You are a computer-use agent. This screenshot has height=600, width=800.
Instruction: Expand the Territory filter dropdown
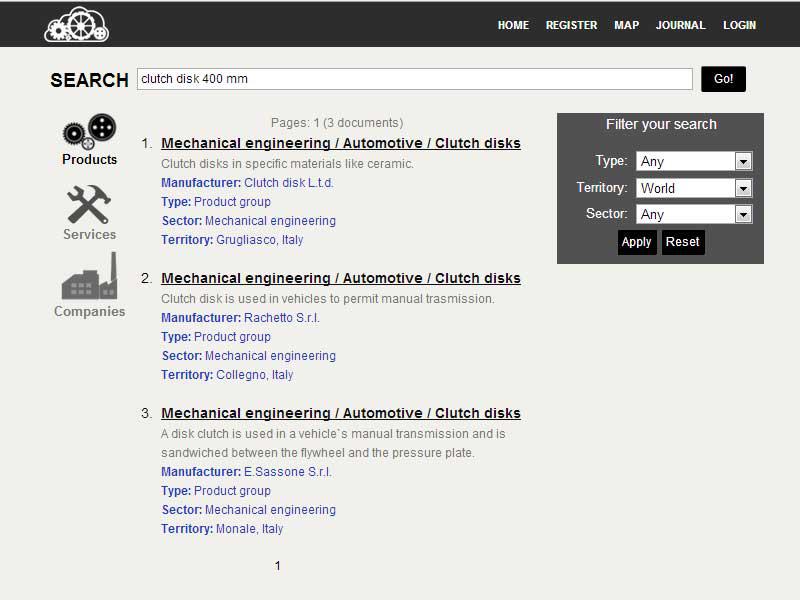(694, 188)
